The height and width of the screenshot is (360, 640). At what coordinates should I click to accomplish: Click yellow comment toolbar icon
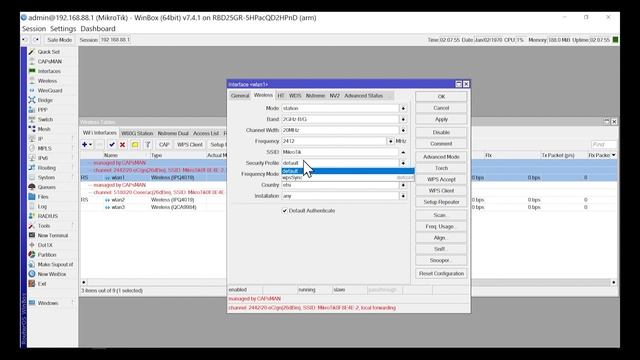(x=135, y=144)
